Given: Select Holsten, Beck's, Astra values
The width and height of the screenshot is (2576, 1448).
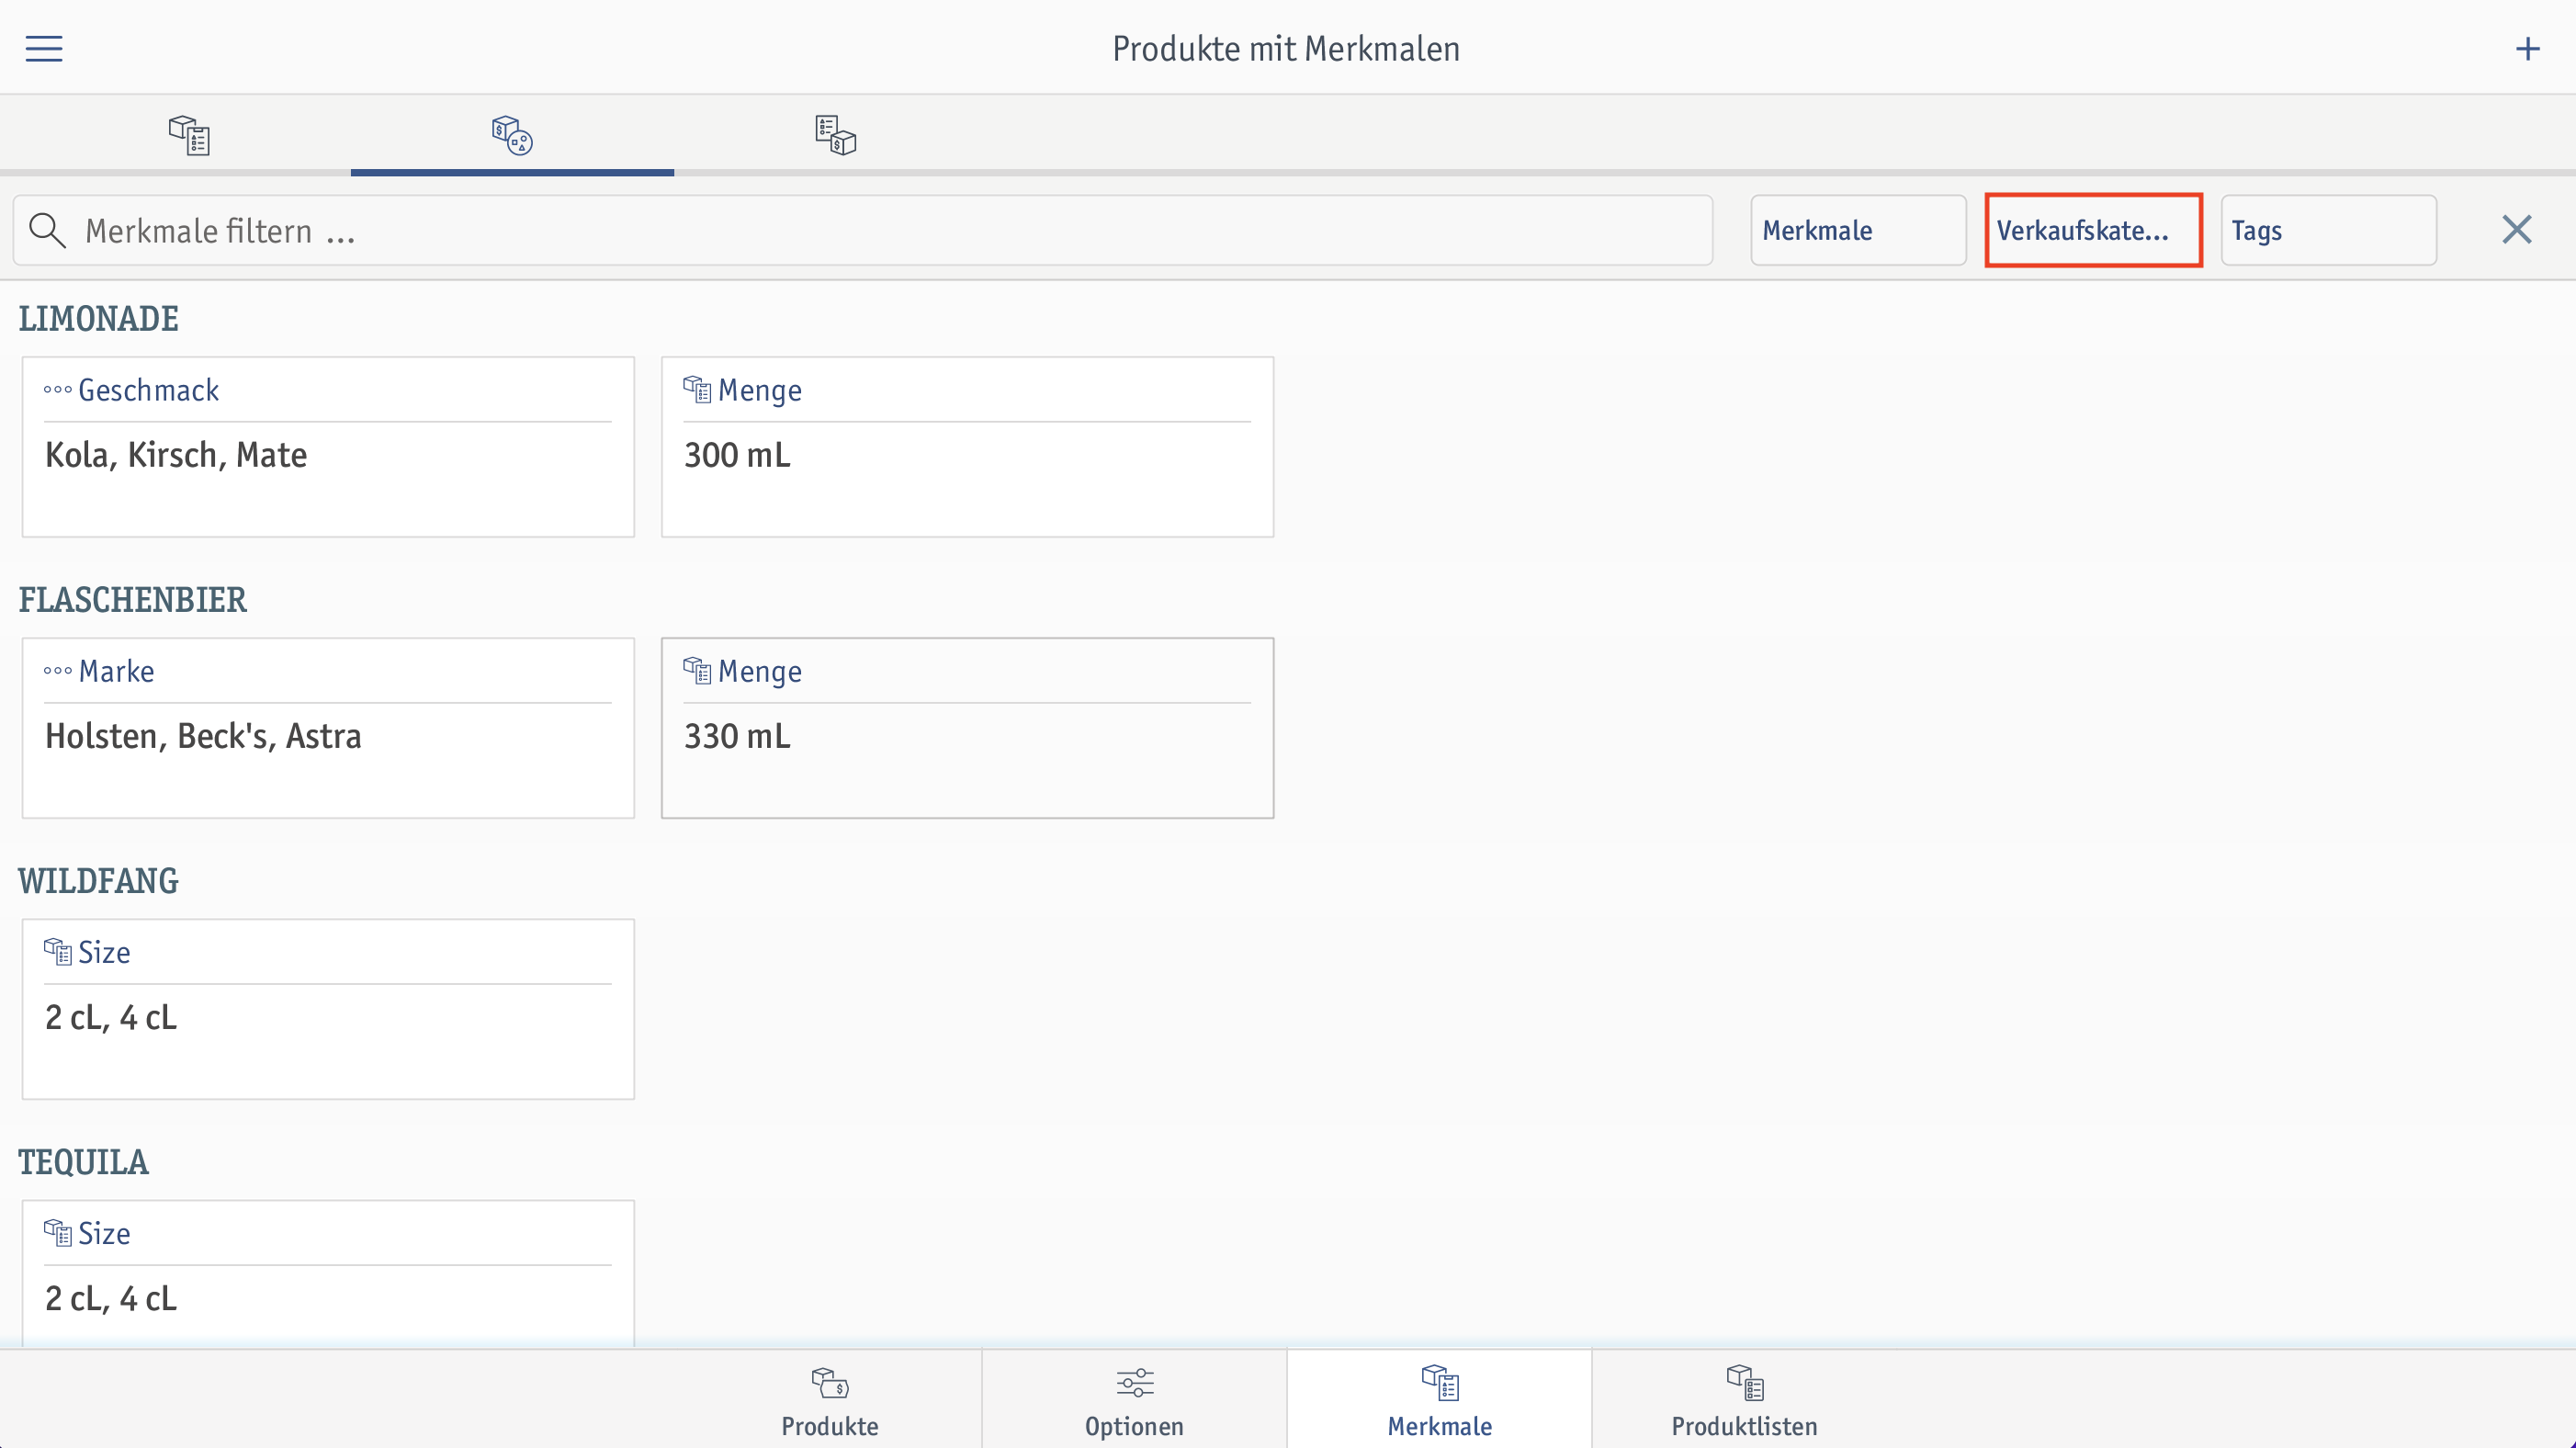Looking at the screenshot, I should pyautogui.click(x=203, y=736).
